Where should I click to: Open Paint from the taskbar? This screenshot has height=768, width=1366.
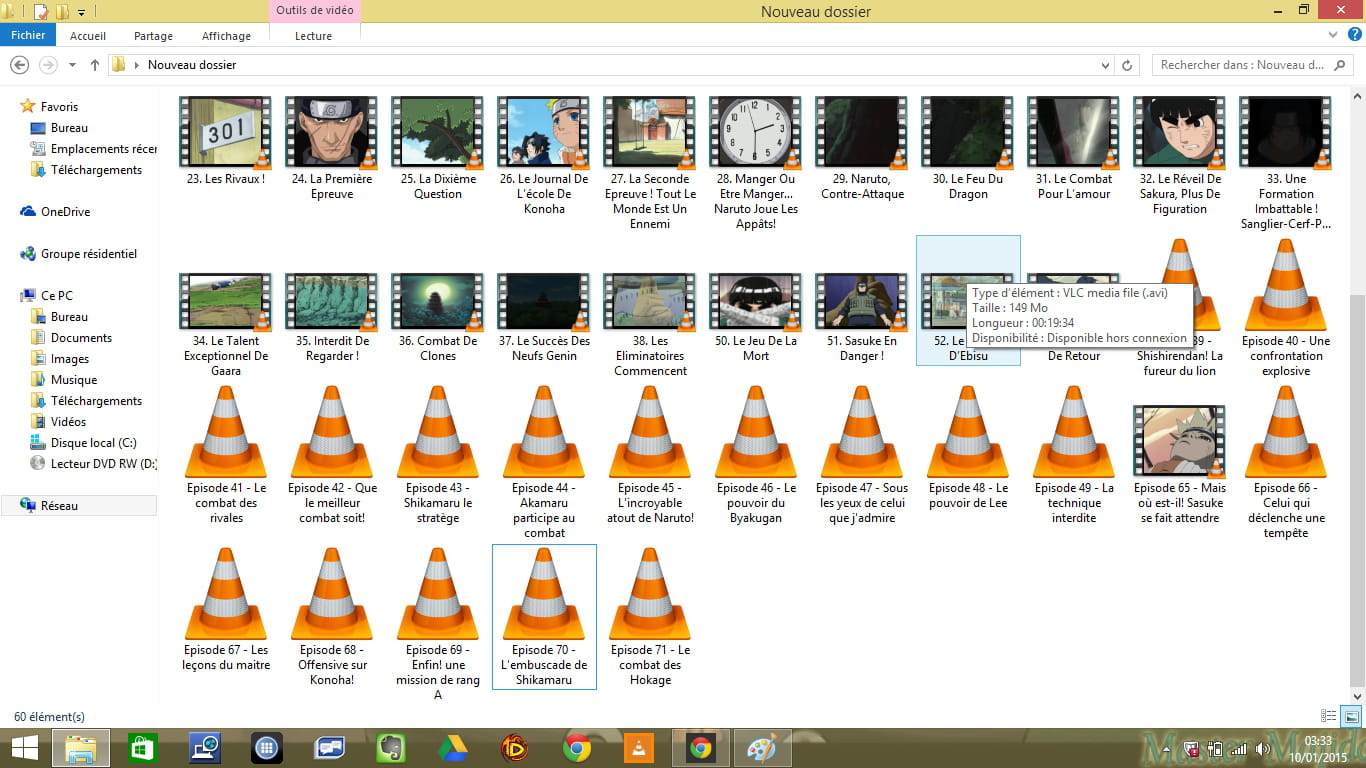point(762,747)
